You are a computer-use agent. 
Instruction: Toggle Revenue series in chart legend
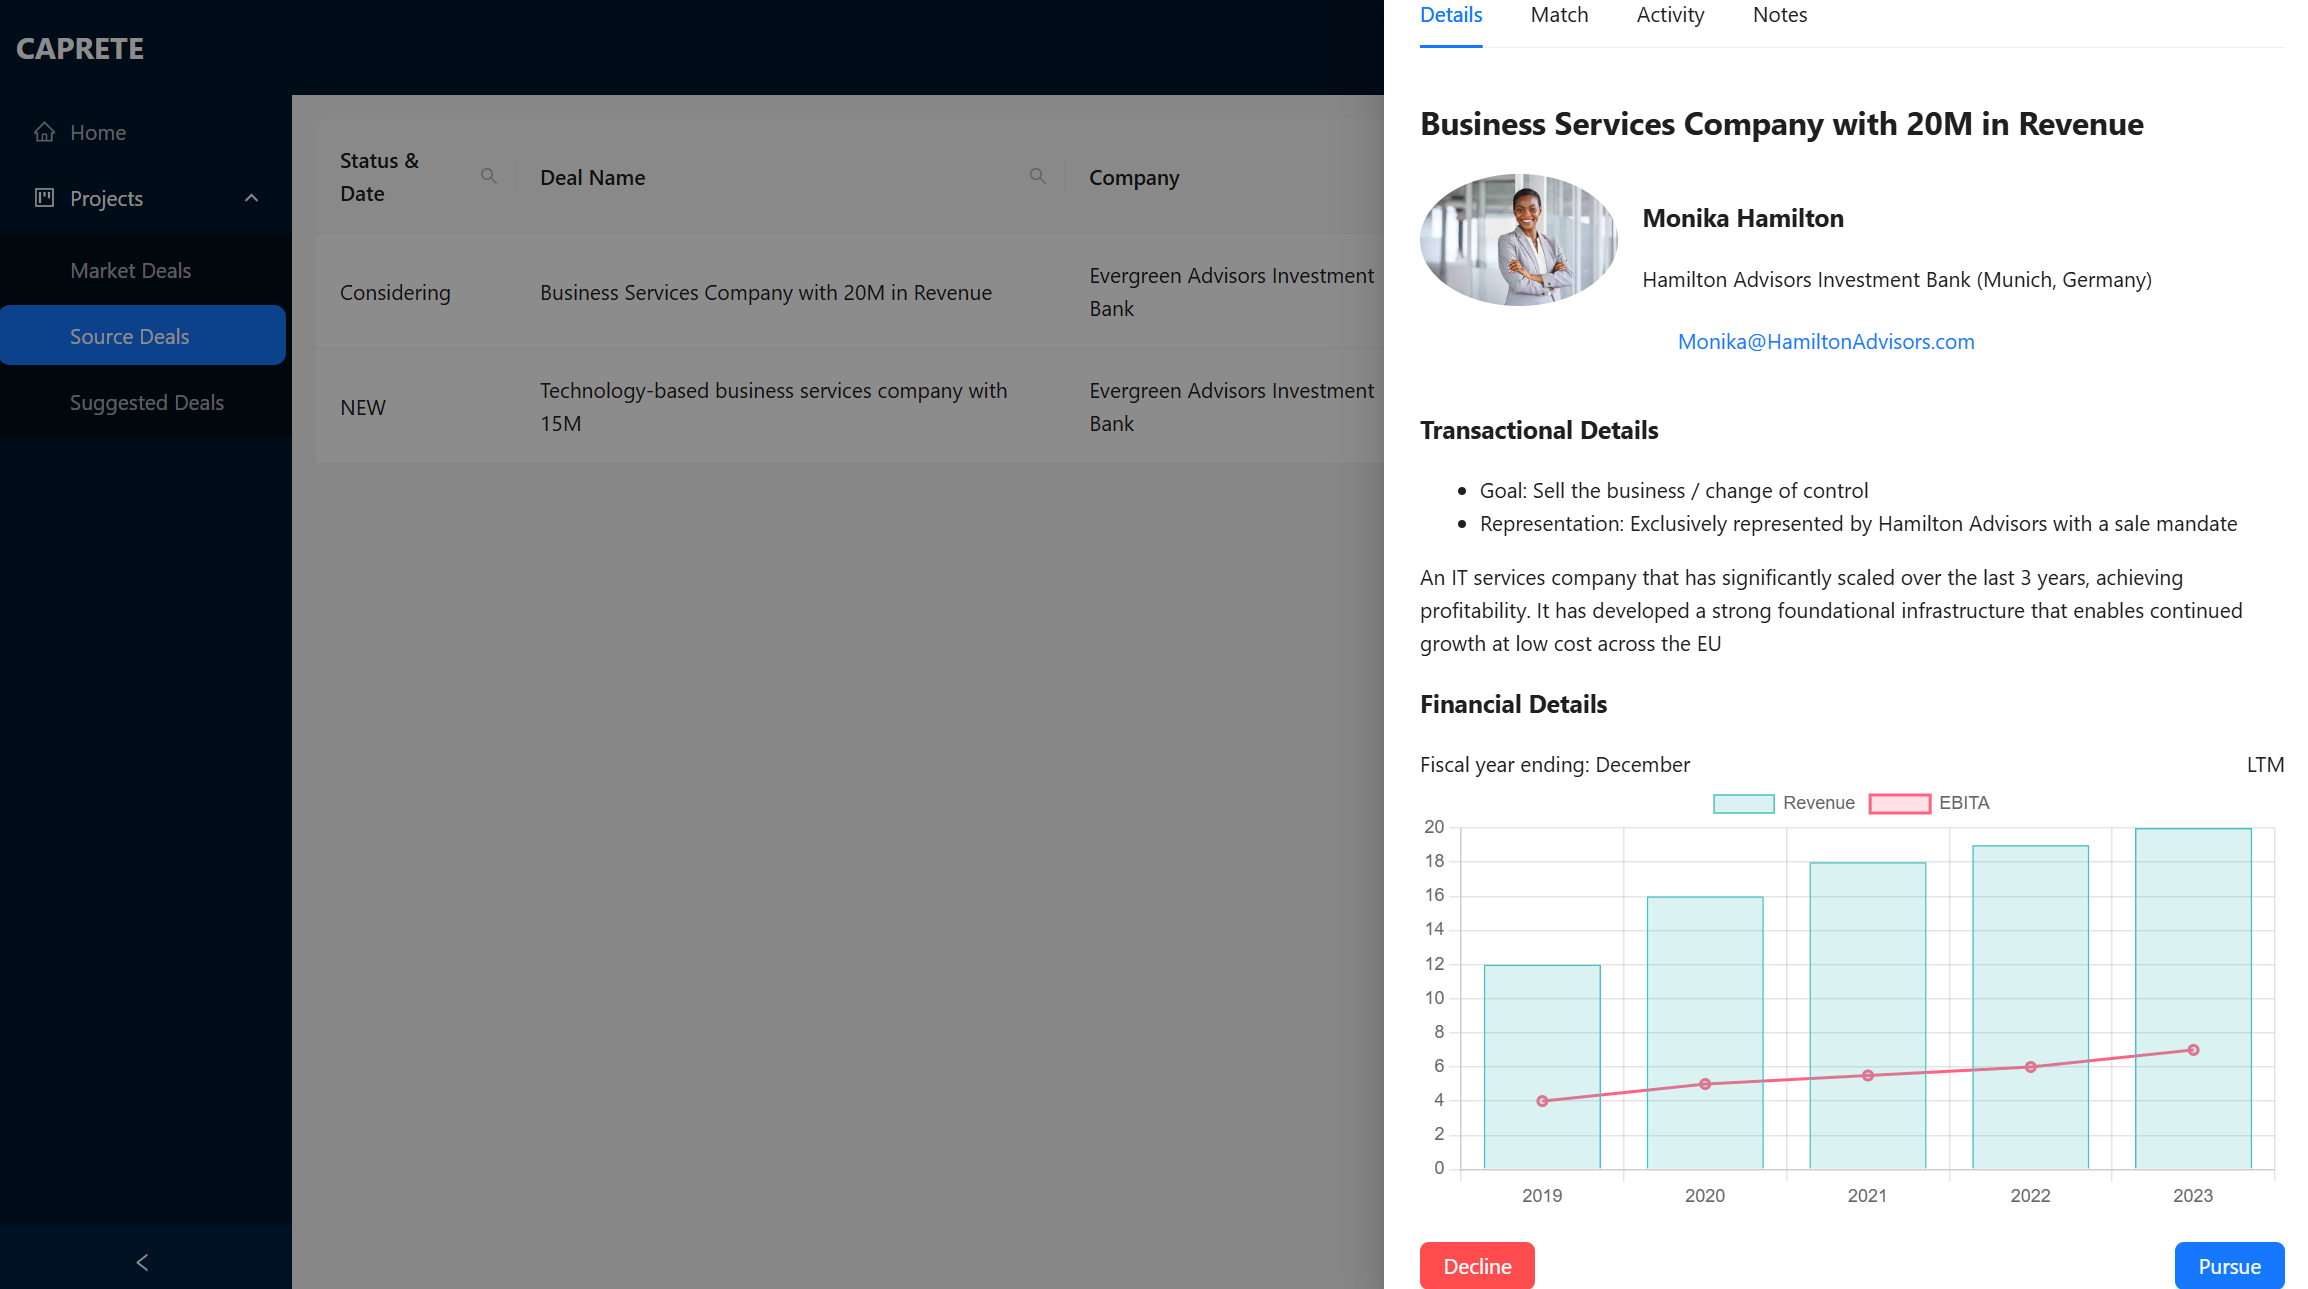[x=1783, y=803]
